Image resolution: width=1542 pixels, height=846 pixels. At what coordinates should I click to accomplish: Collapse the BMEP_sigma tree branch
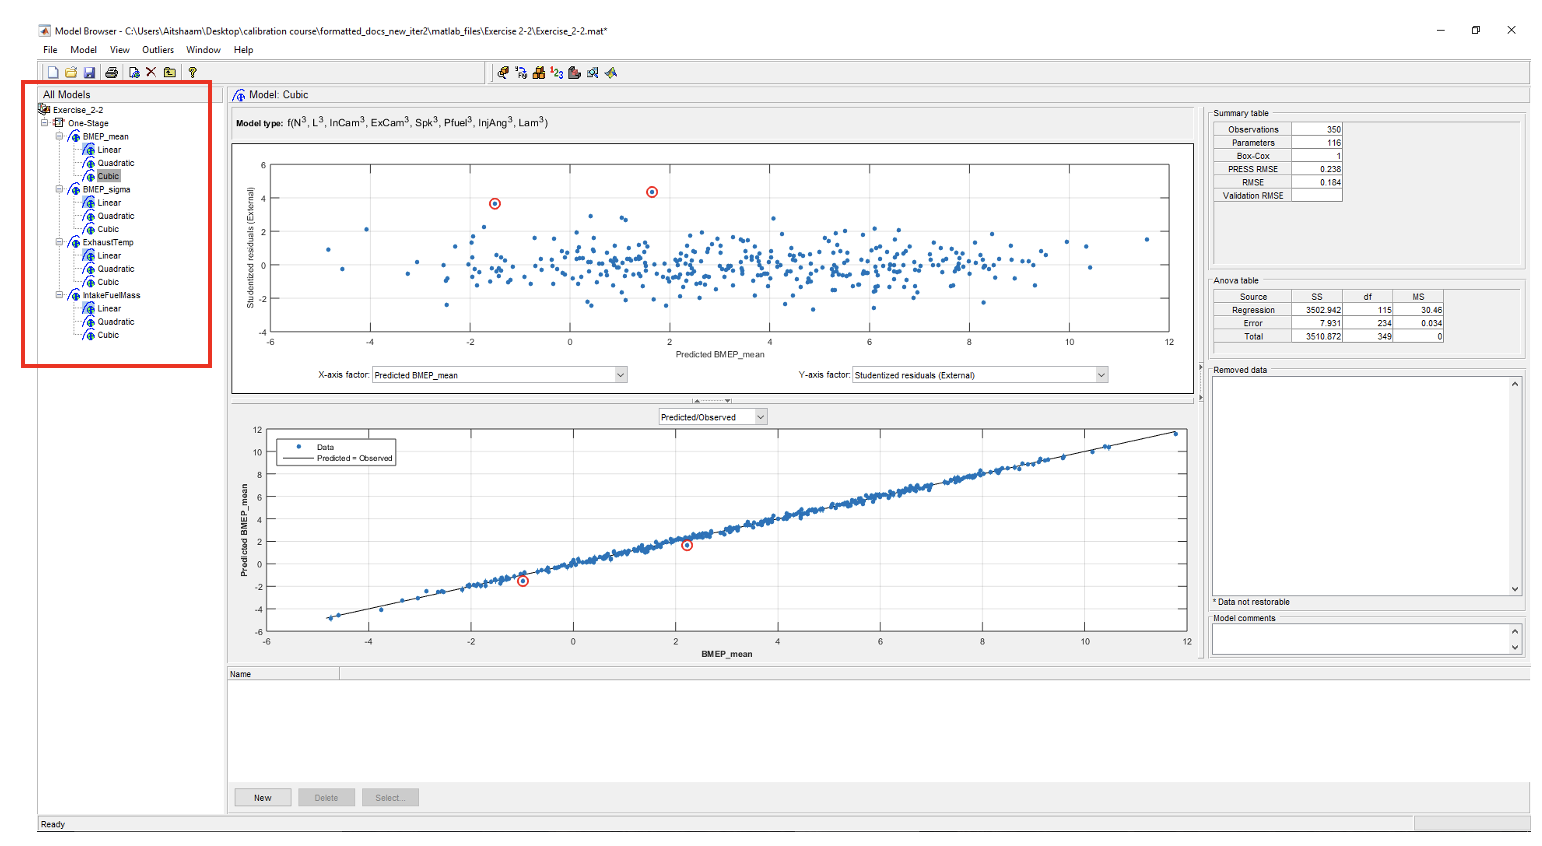(x=59, y=190)
